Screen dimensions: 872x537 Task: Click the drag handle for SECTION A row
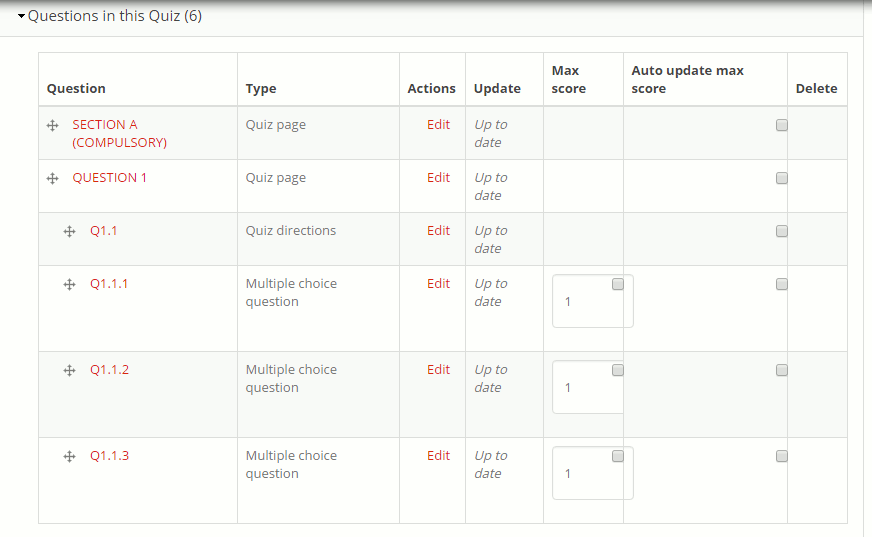pyautogui.click(x=52, y=125)
